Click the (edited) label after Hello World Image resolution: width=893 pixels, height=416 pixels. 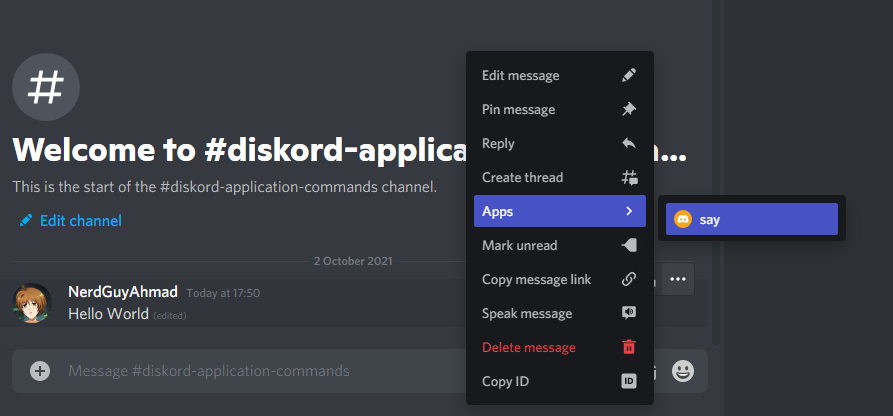click(x=170, y=315)
